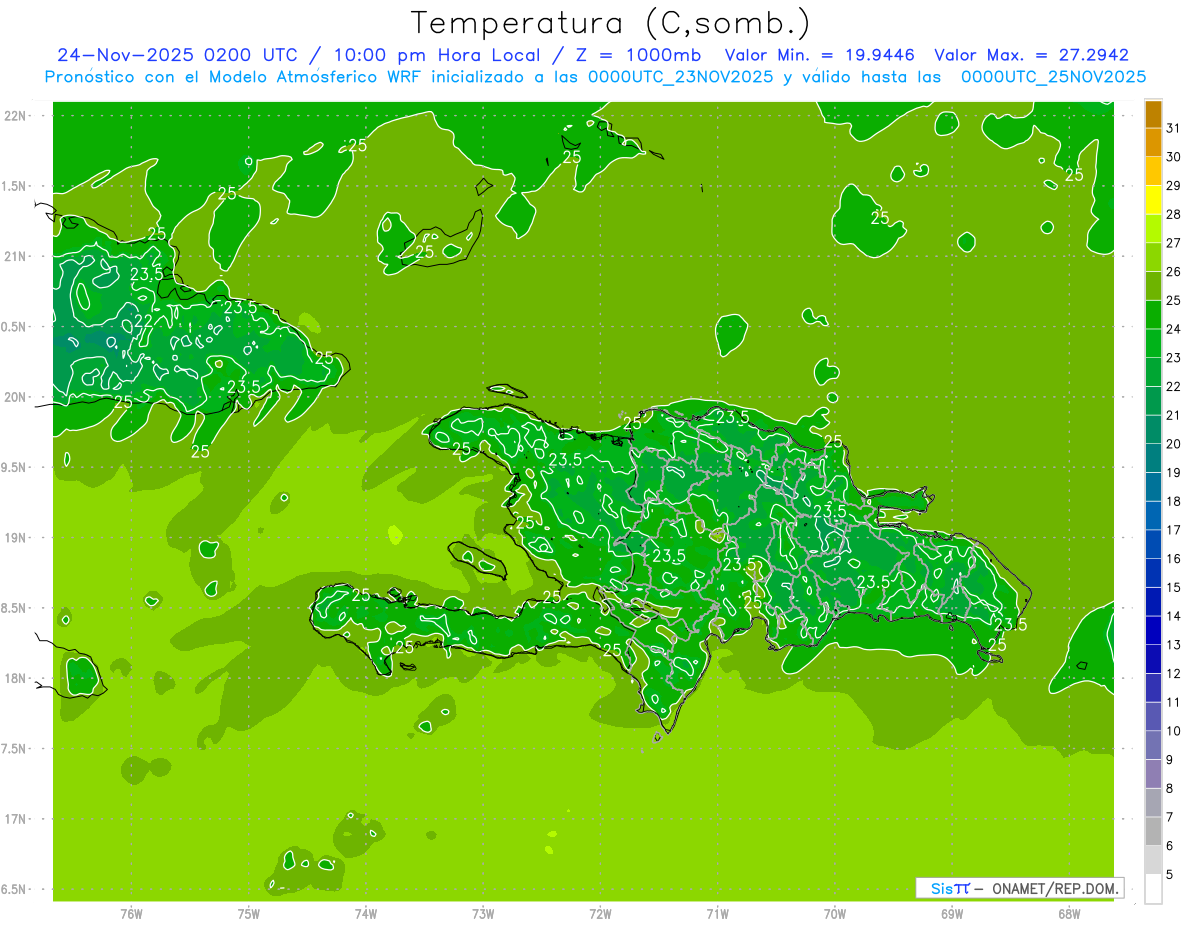Click the colorbar legend value 12
Screen dimensions: 1200x927
click(x=1173, y=674)
